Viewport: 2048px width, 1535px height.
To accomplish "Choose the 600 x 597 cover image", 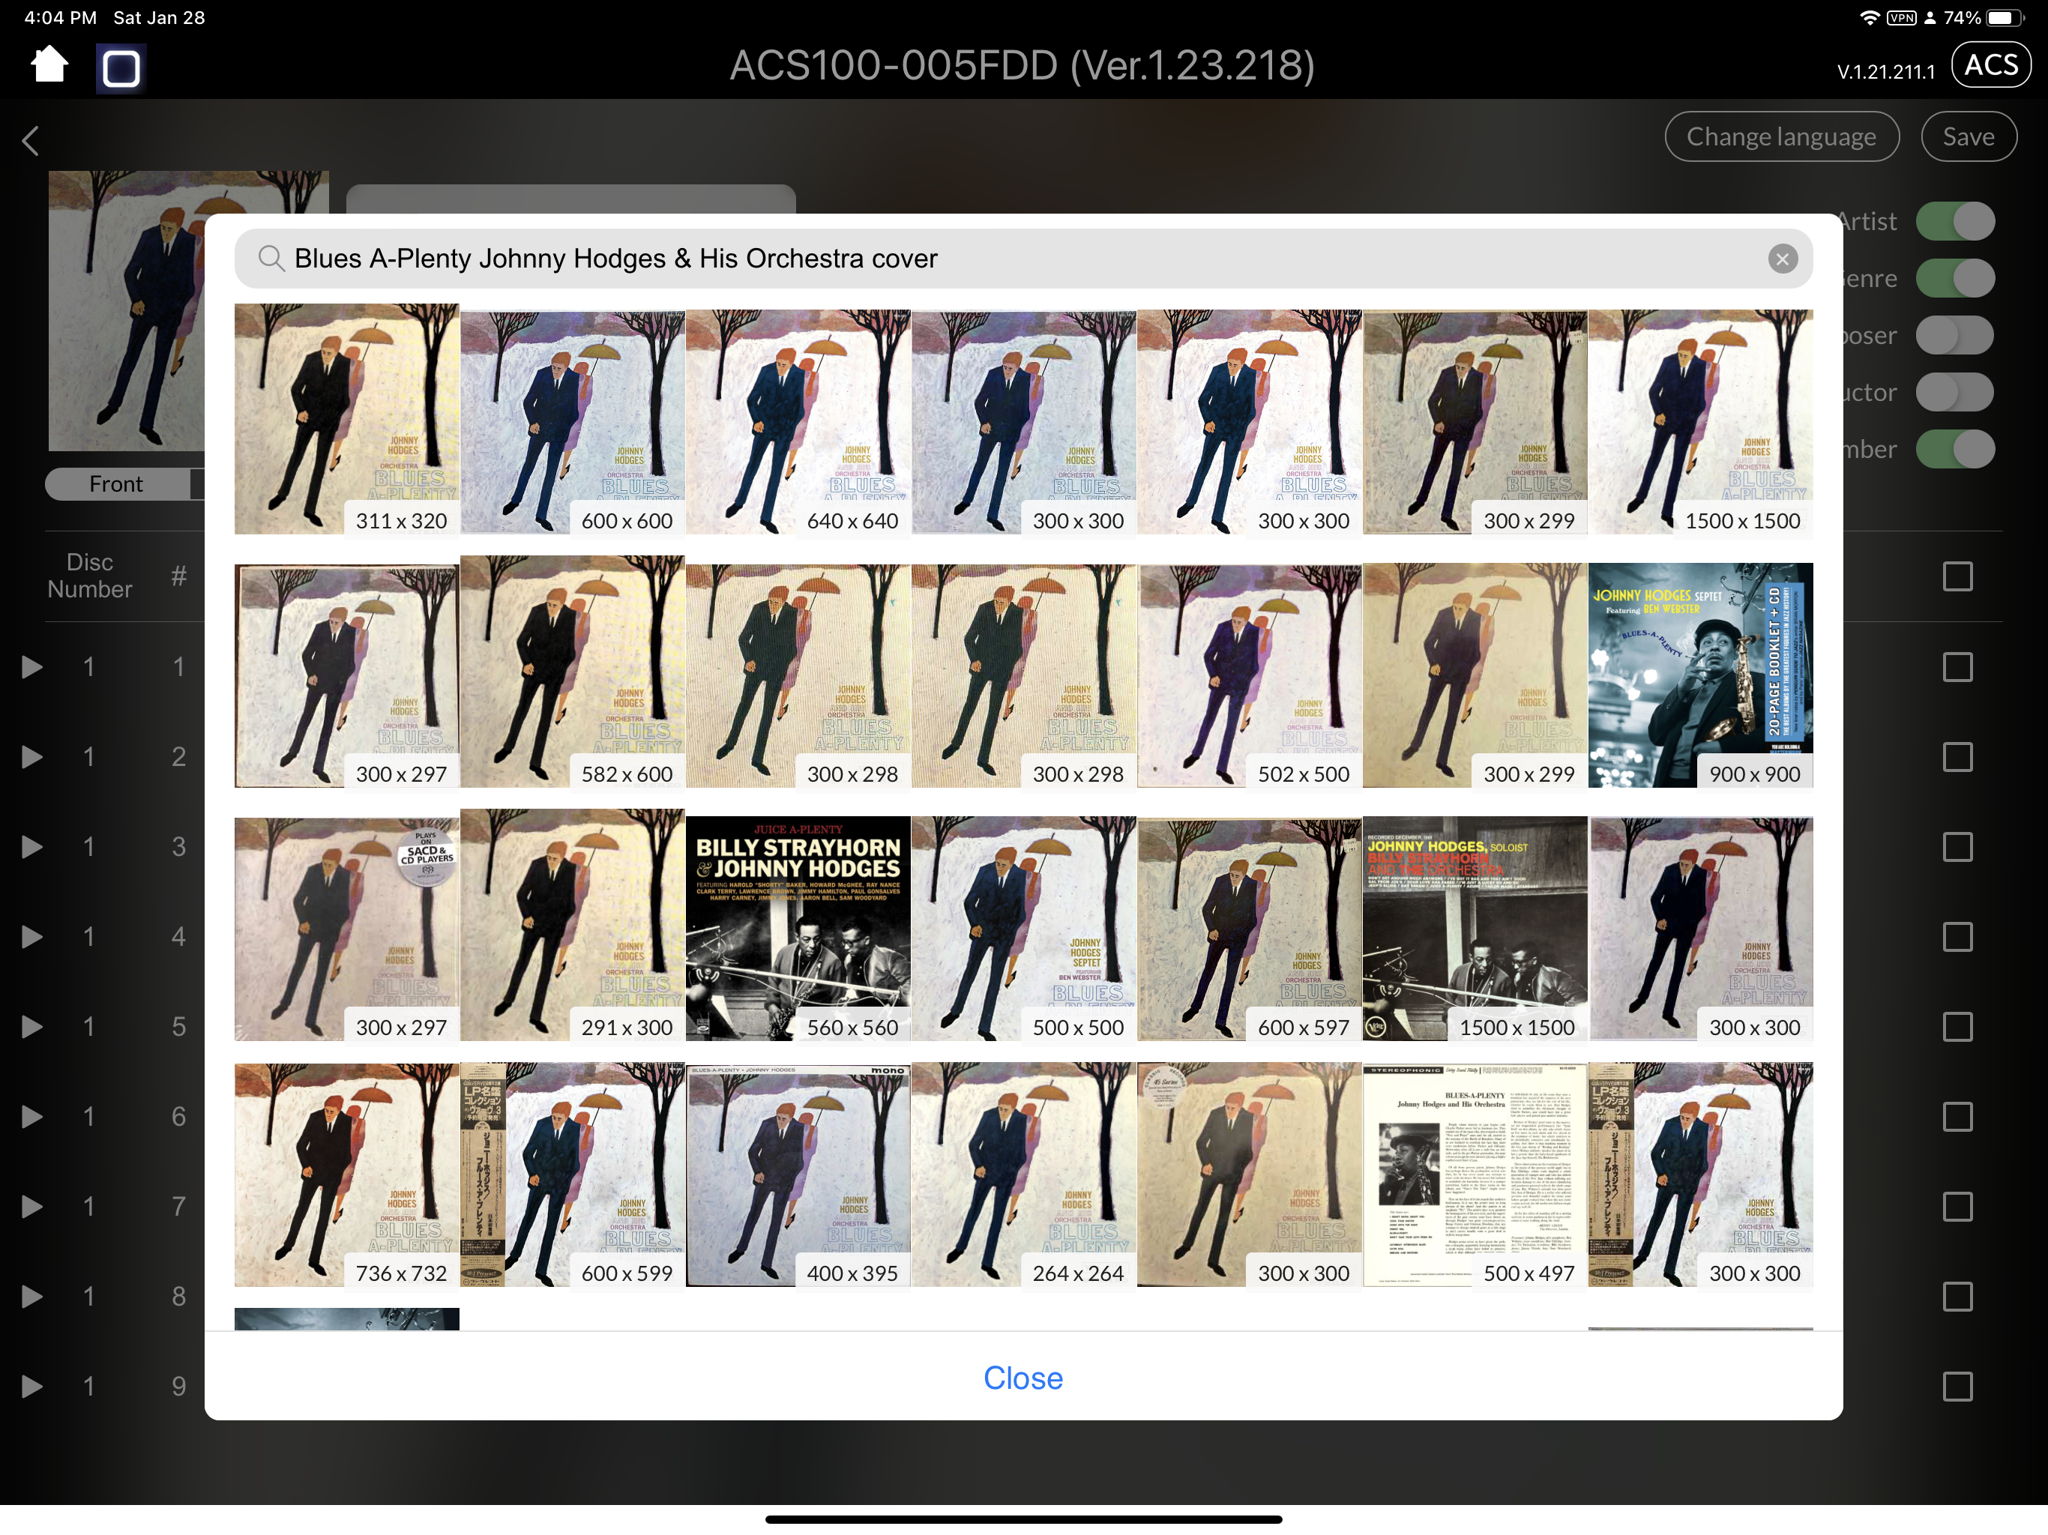I will [x=1249, y=929].
